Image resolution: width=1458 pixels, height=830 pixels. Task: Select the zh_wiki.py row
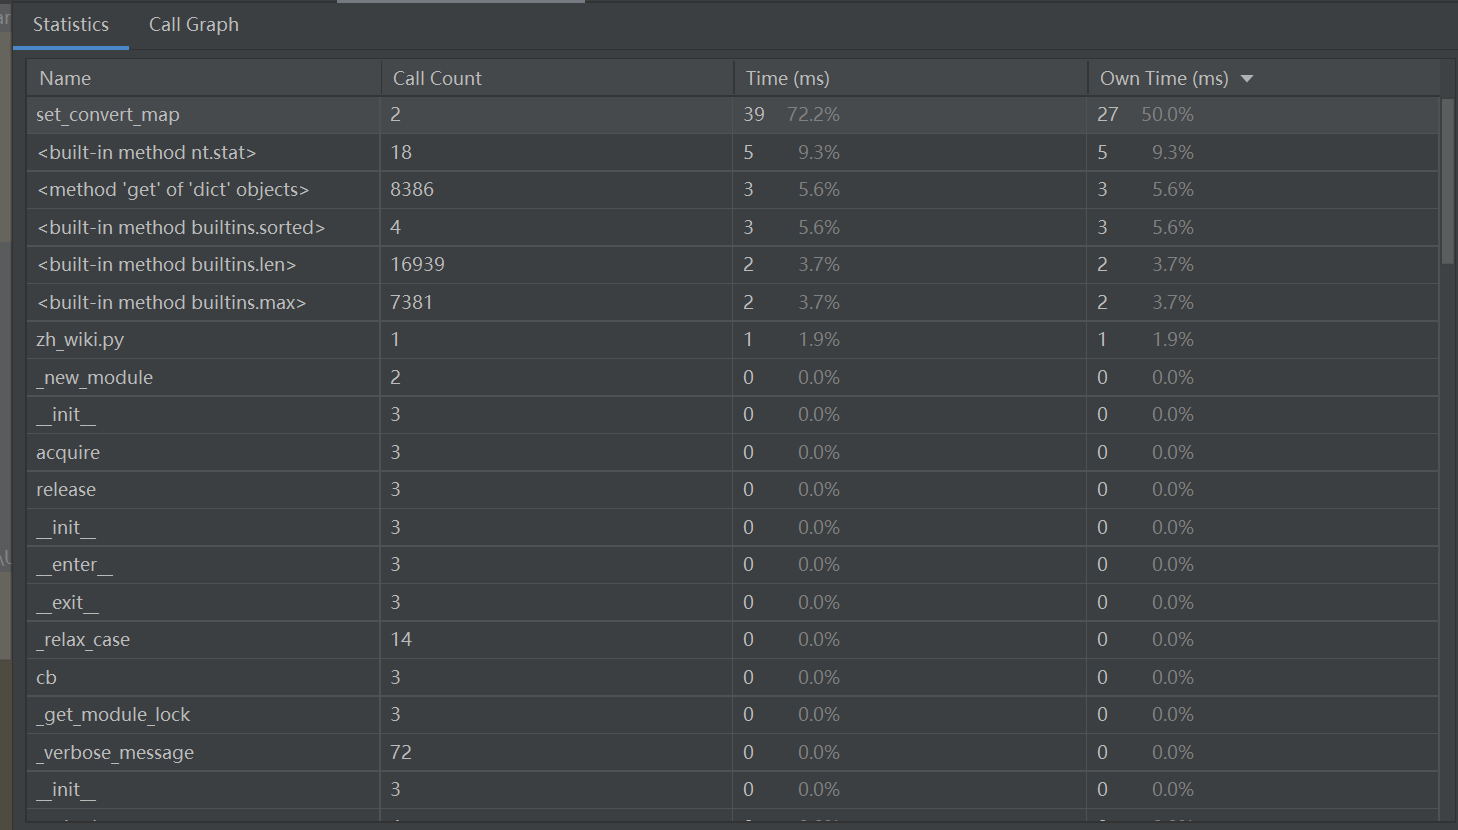pos(80,340)
